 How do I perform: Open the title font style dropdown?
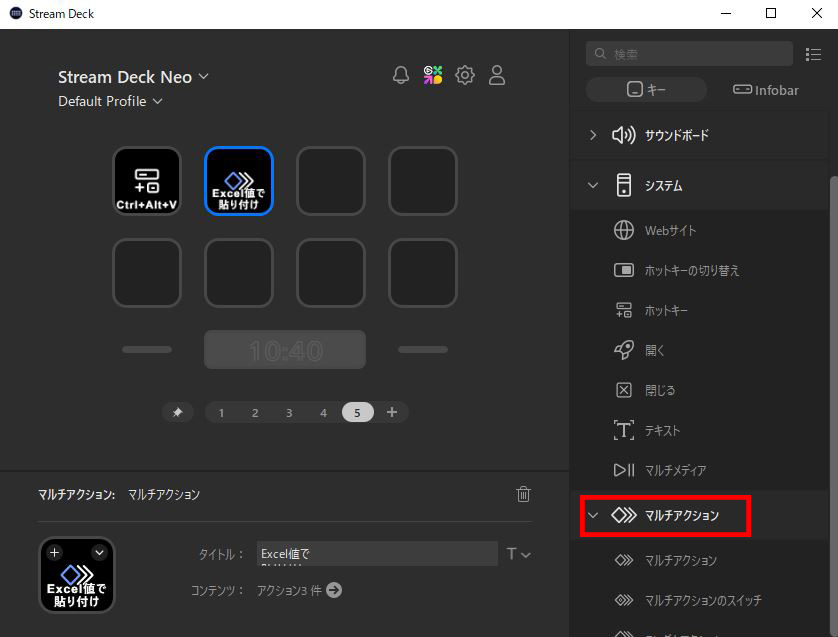[518, 554]
